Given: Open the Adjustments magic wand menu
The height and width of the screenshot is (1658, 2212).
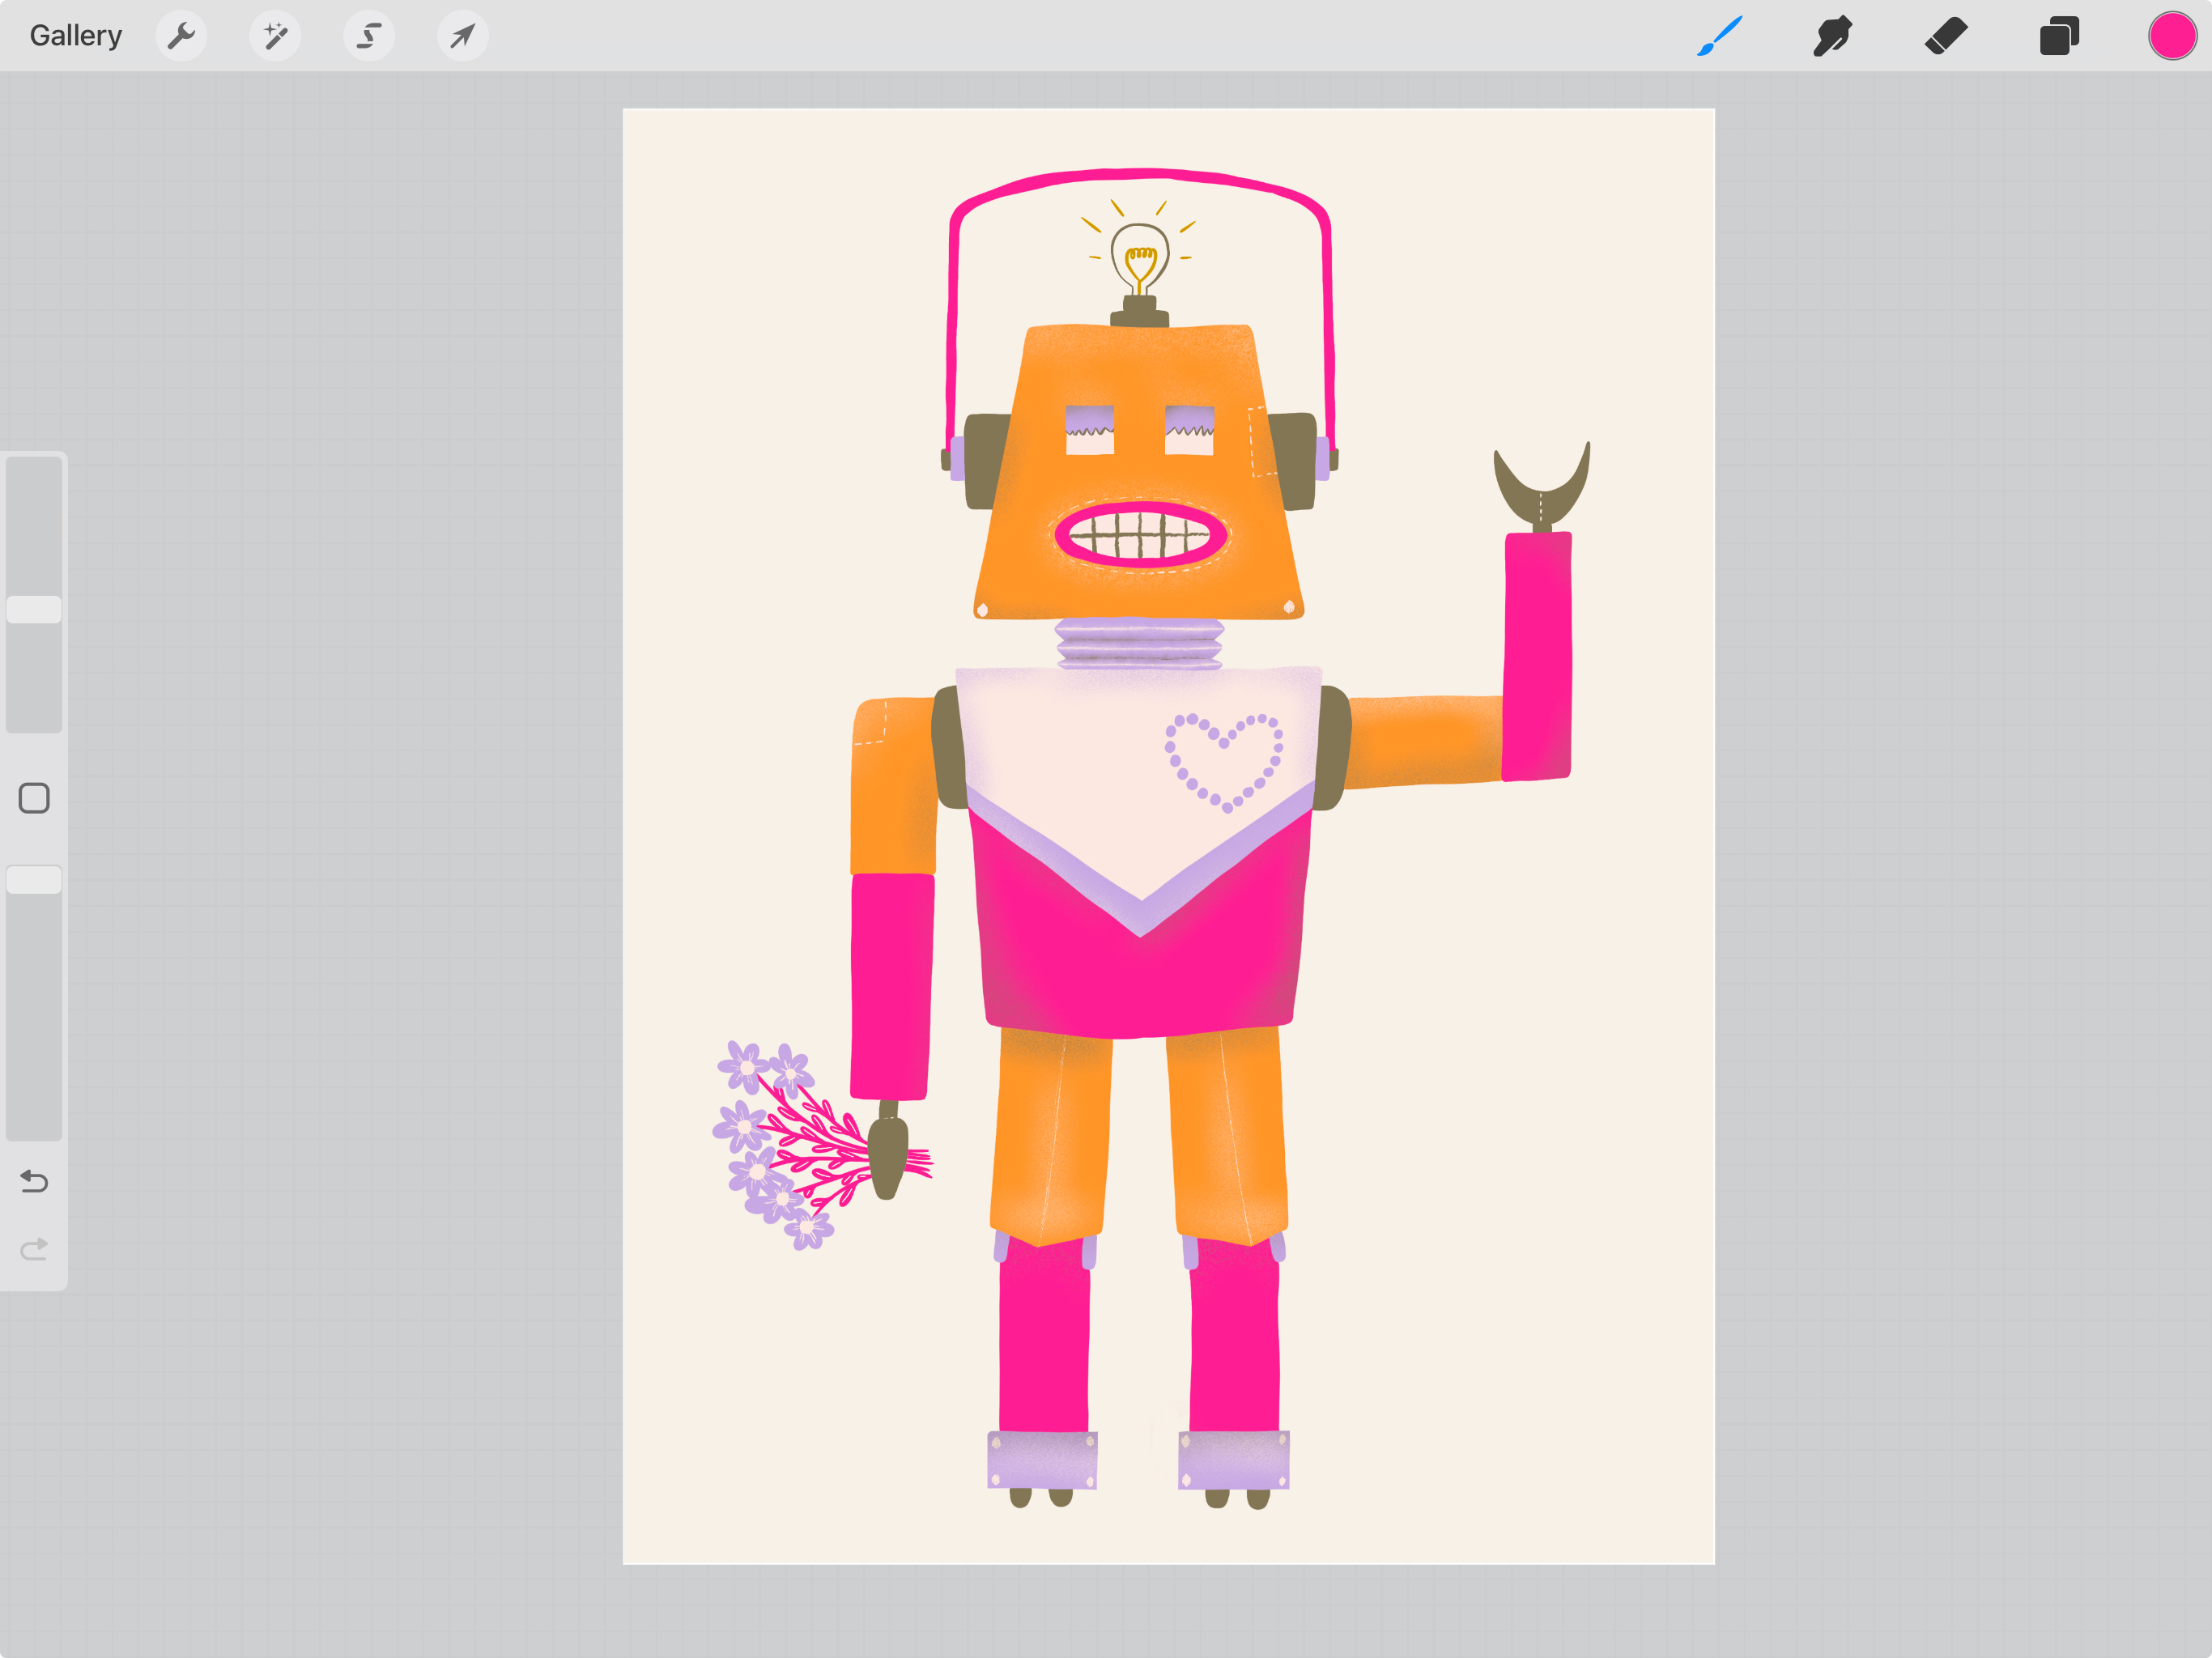Looking at the screenshot, I should (x=275, y=36).
